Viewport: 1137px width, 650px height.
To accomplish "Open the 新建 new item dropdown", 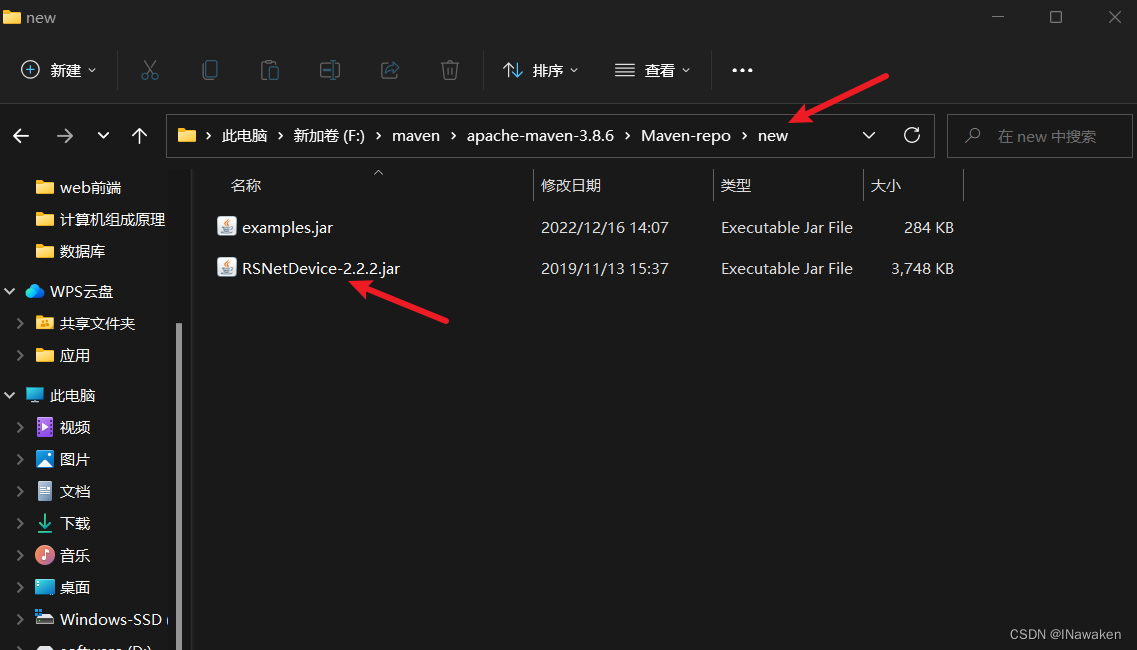I will [x=59, y=70].
